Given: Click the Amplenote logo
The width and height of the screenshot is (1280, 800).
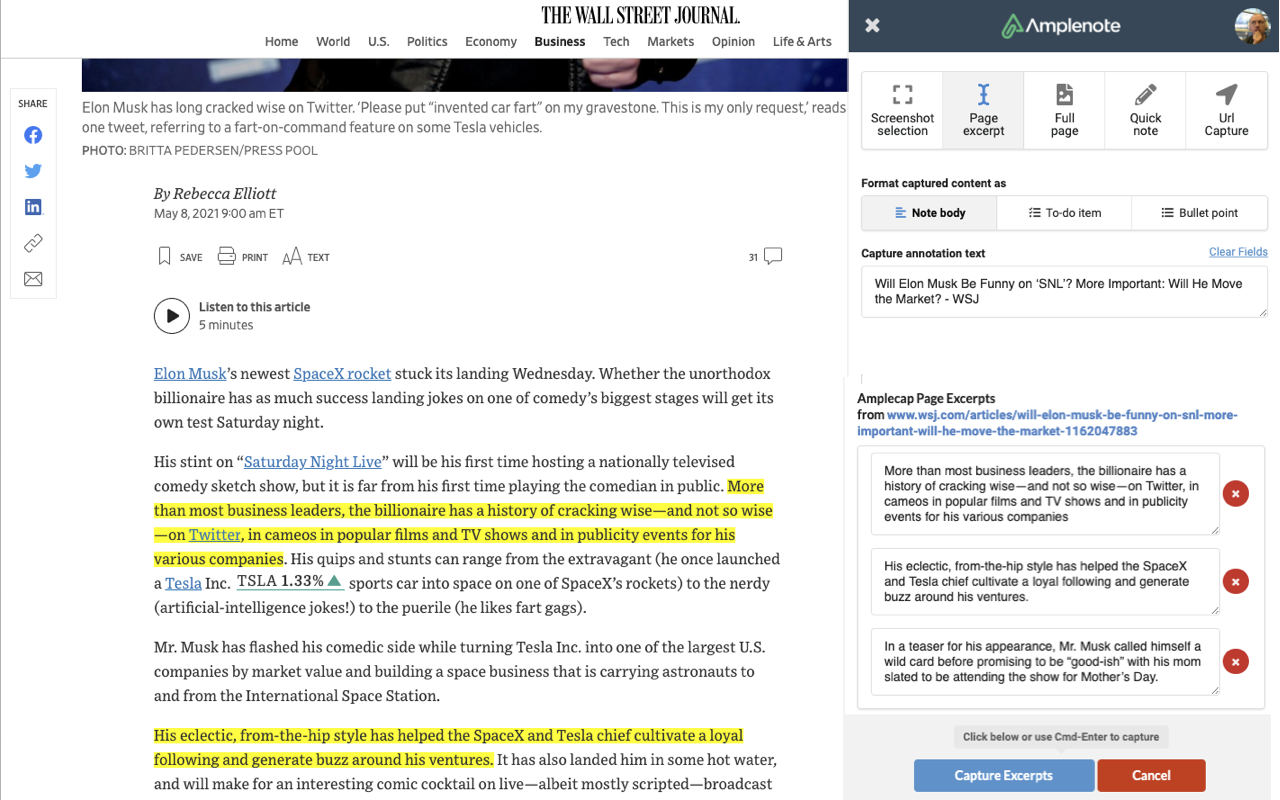Looking at the screenshot, I should click(x=1062, y=26).
